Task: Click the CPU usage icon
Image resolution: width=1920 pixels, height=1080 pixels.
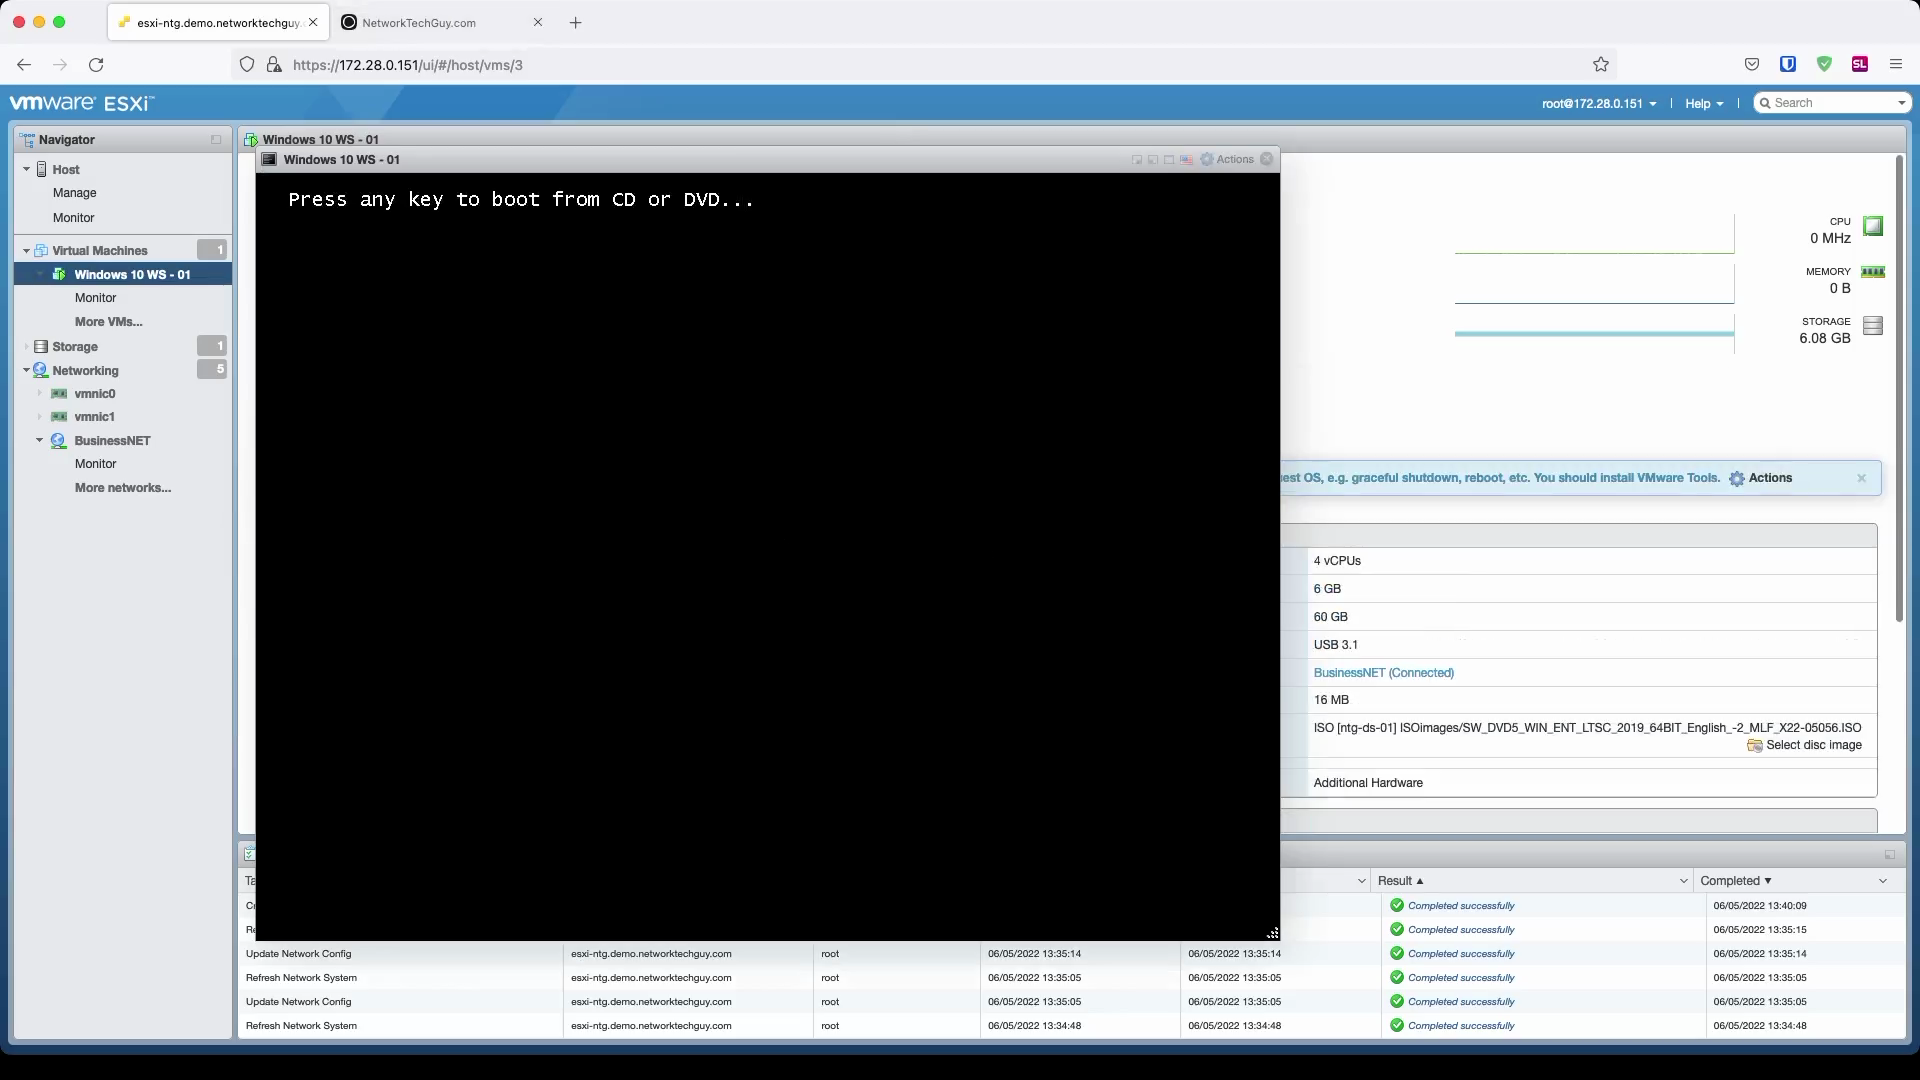Action: click(1873, 226)
